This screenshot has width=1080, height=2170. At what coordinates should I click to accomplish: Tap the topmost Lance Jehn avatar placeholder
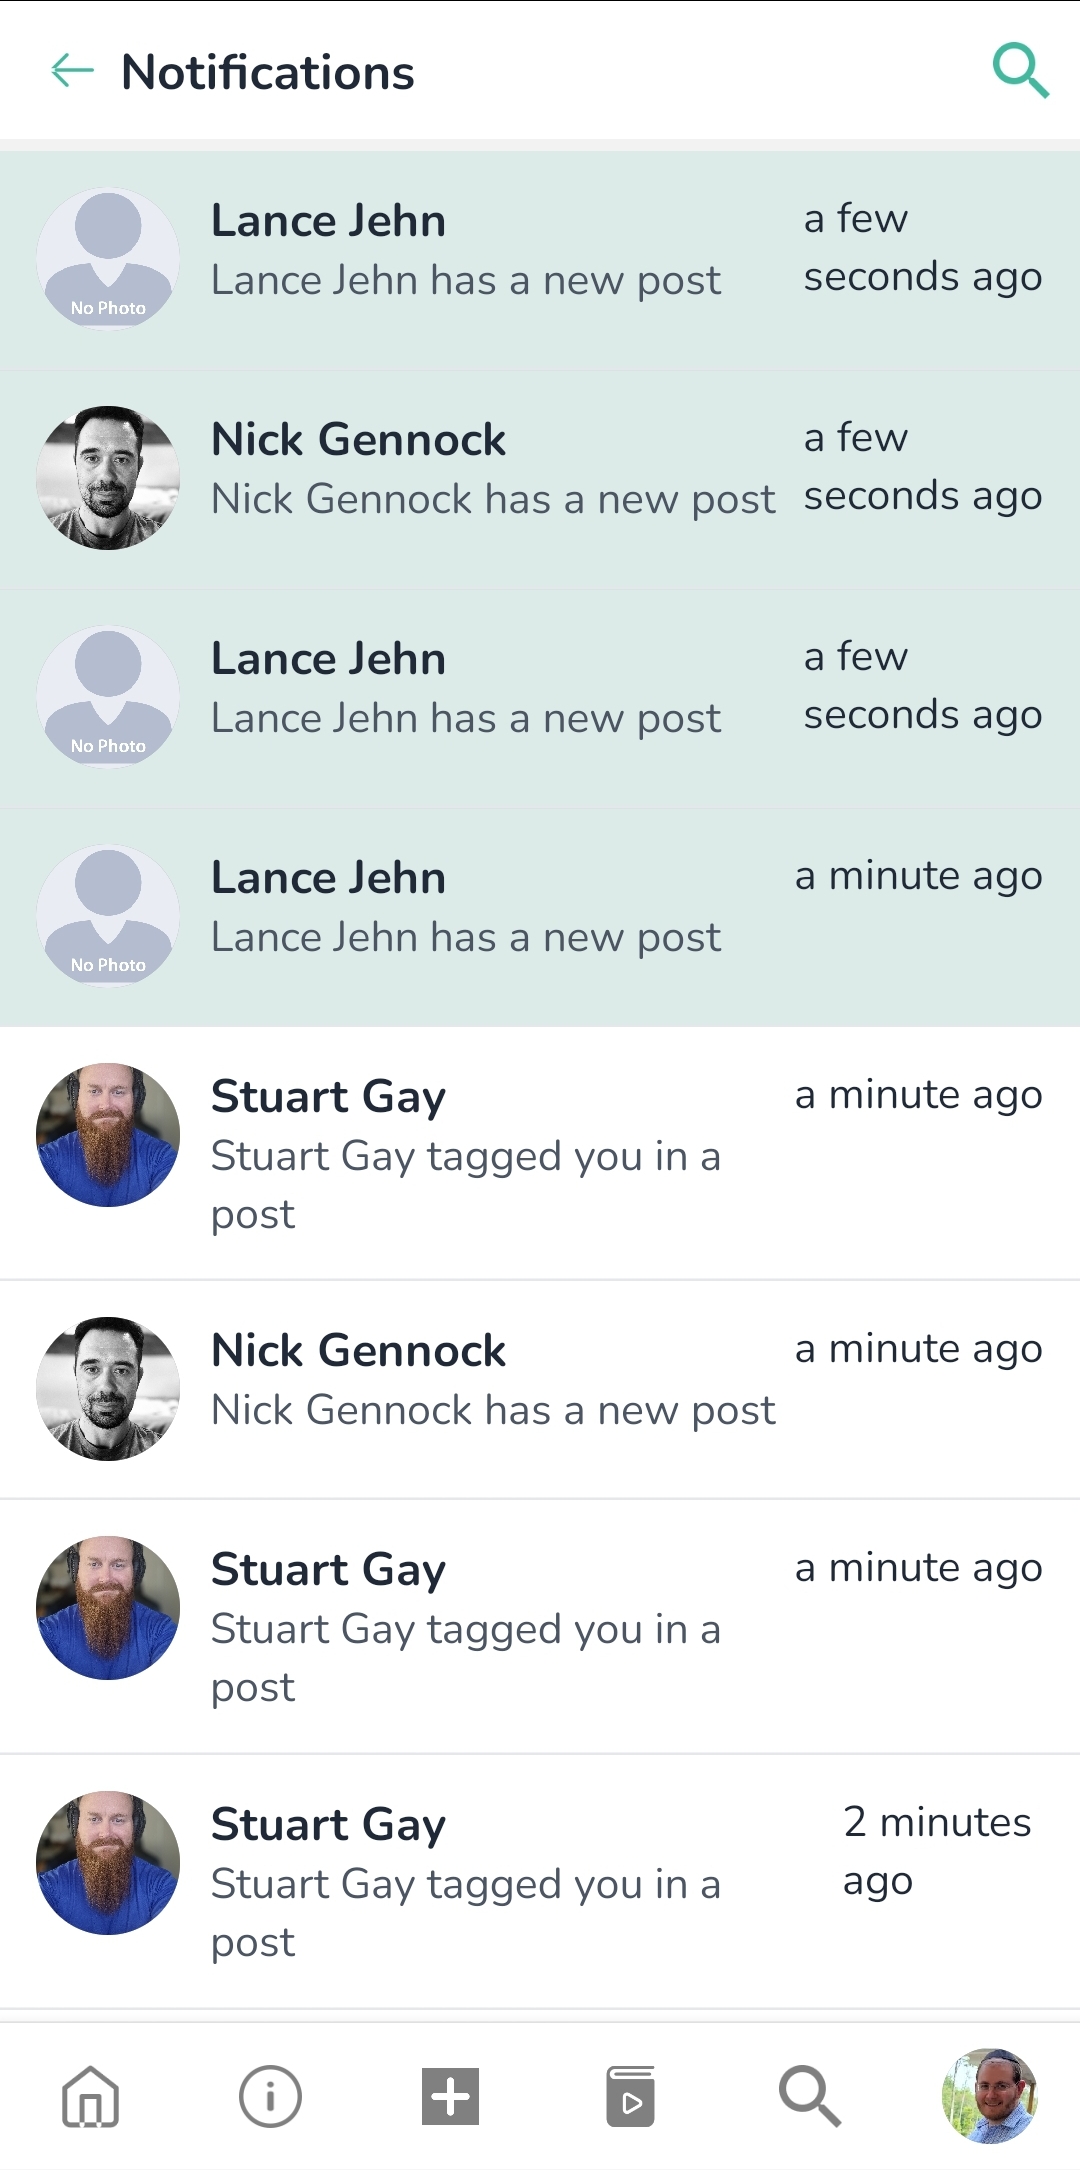[108, 259]
